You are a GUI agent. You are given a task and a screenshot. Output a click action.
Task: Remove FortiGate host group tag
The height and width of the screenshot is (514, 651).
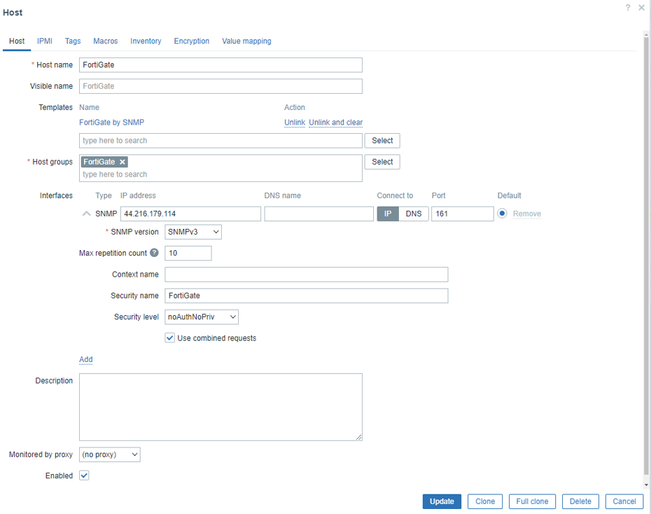tap(122, 162)
